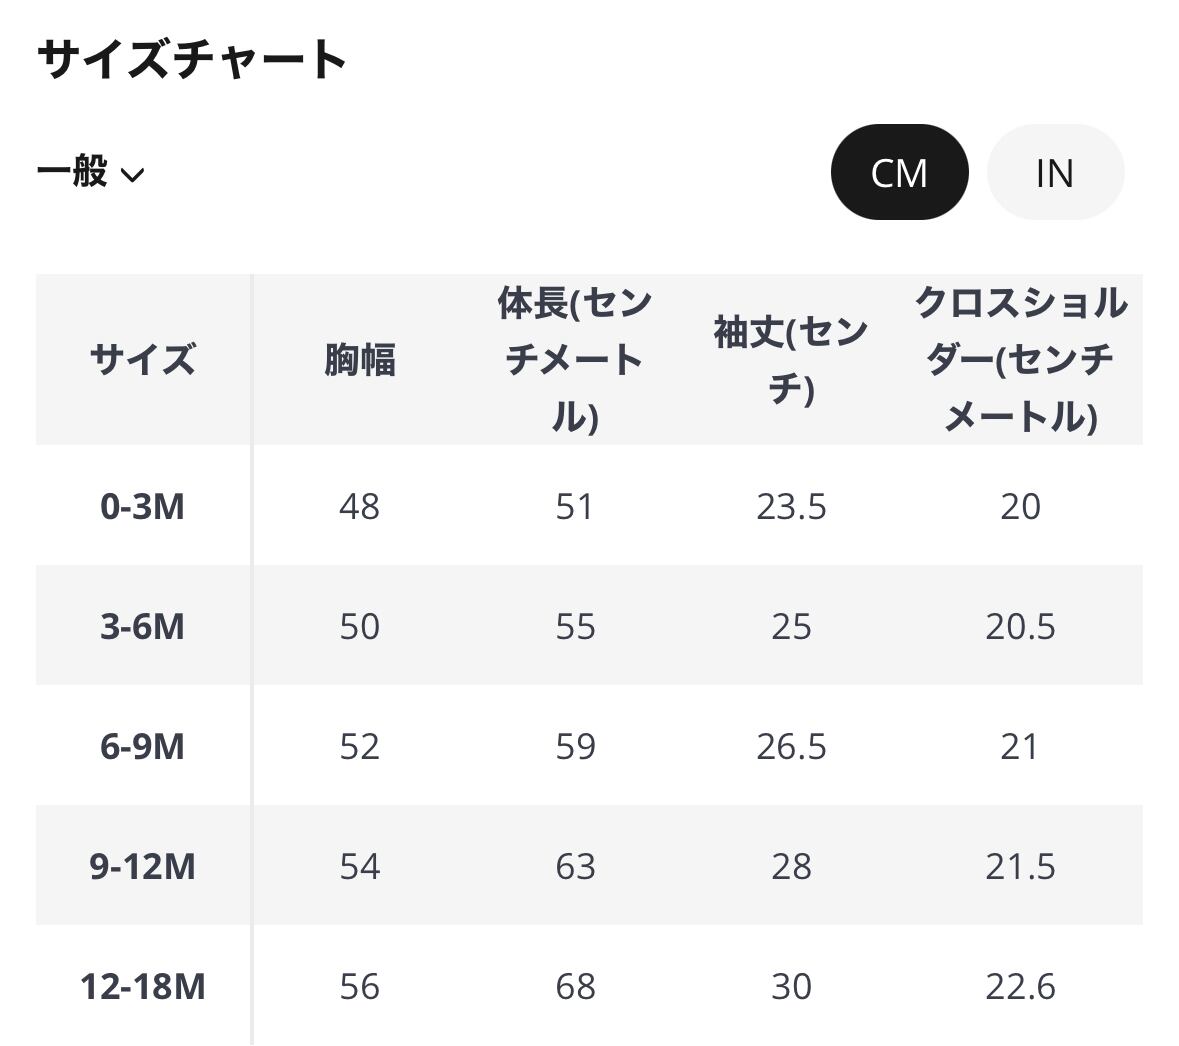Select the 0-3M size row label
1179x1046 pixels.
(x=142, y=507)
